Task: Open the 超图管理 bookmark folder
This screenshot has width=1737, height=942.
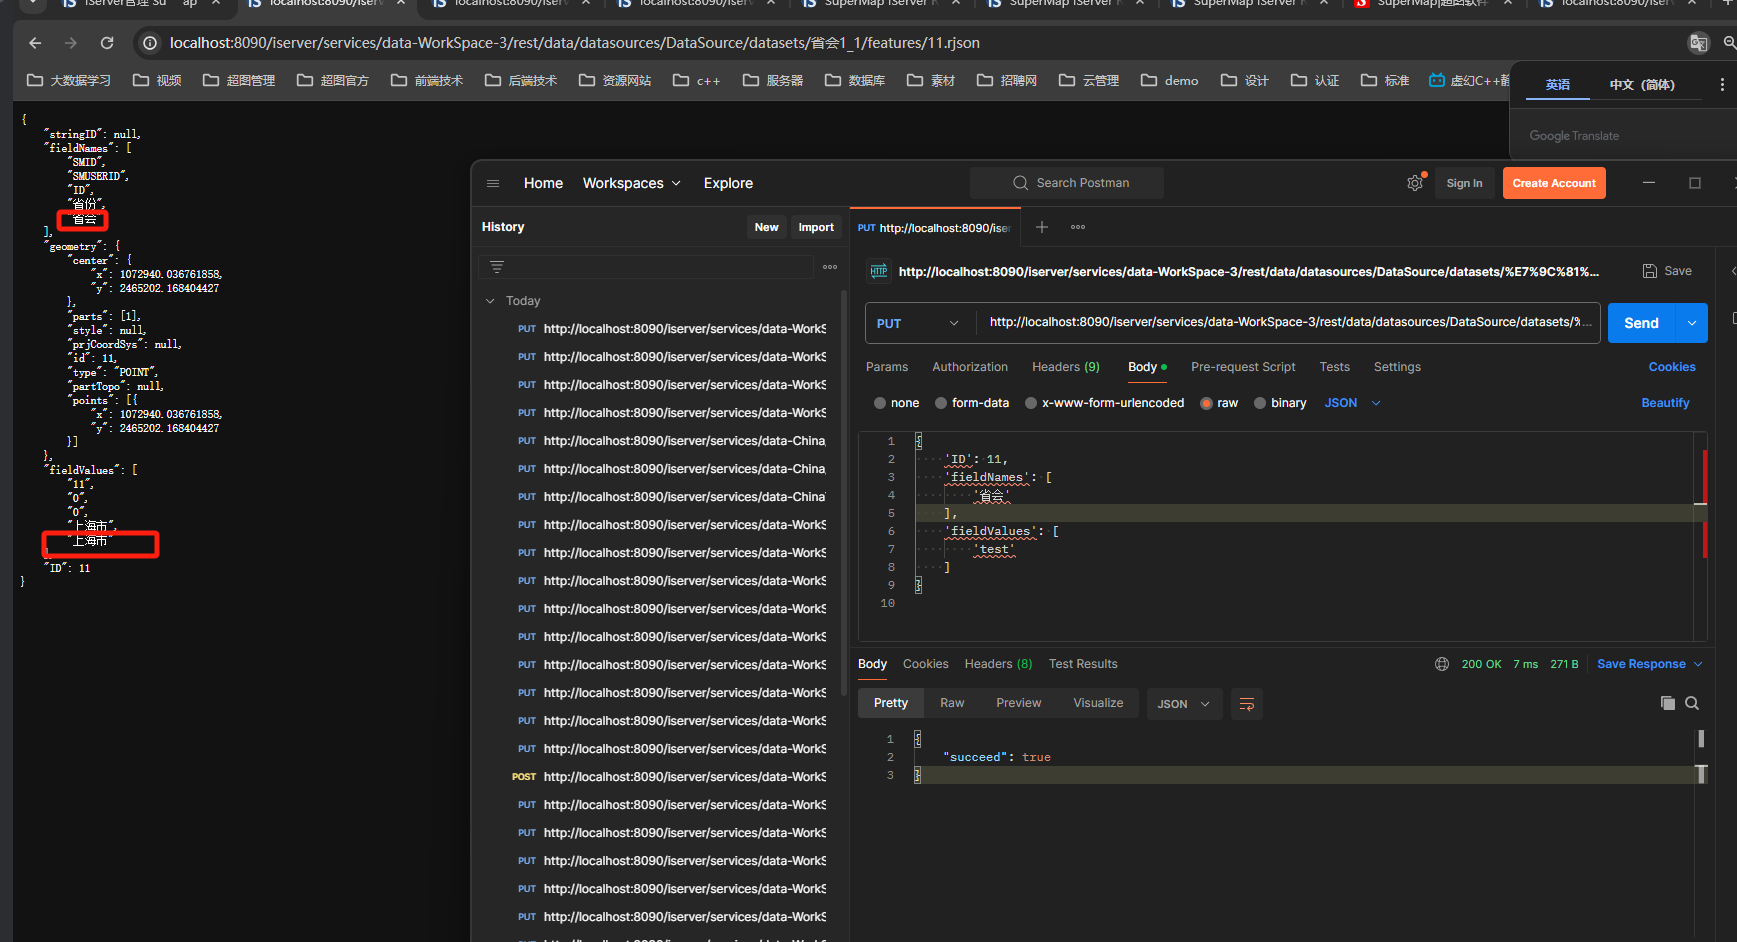Action: pos(239,80)
